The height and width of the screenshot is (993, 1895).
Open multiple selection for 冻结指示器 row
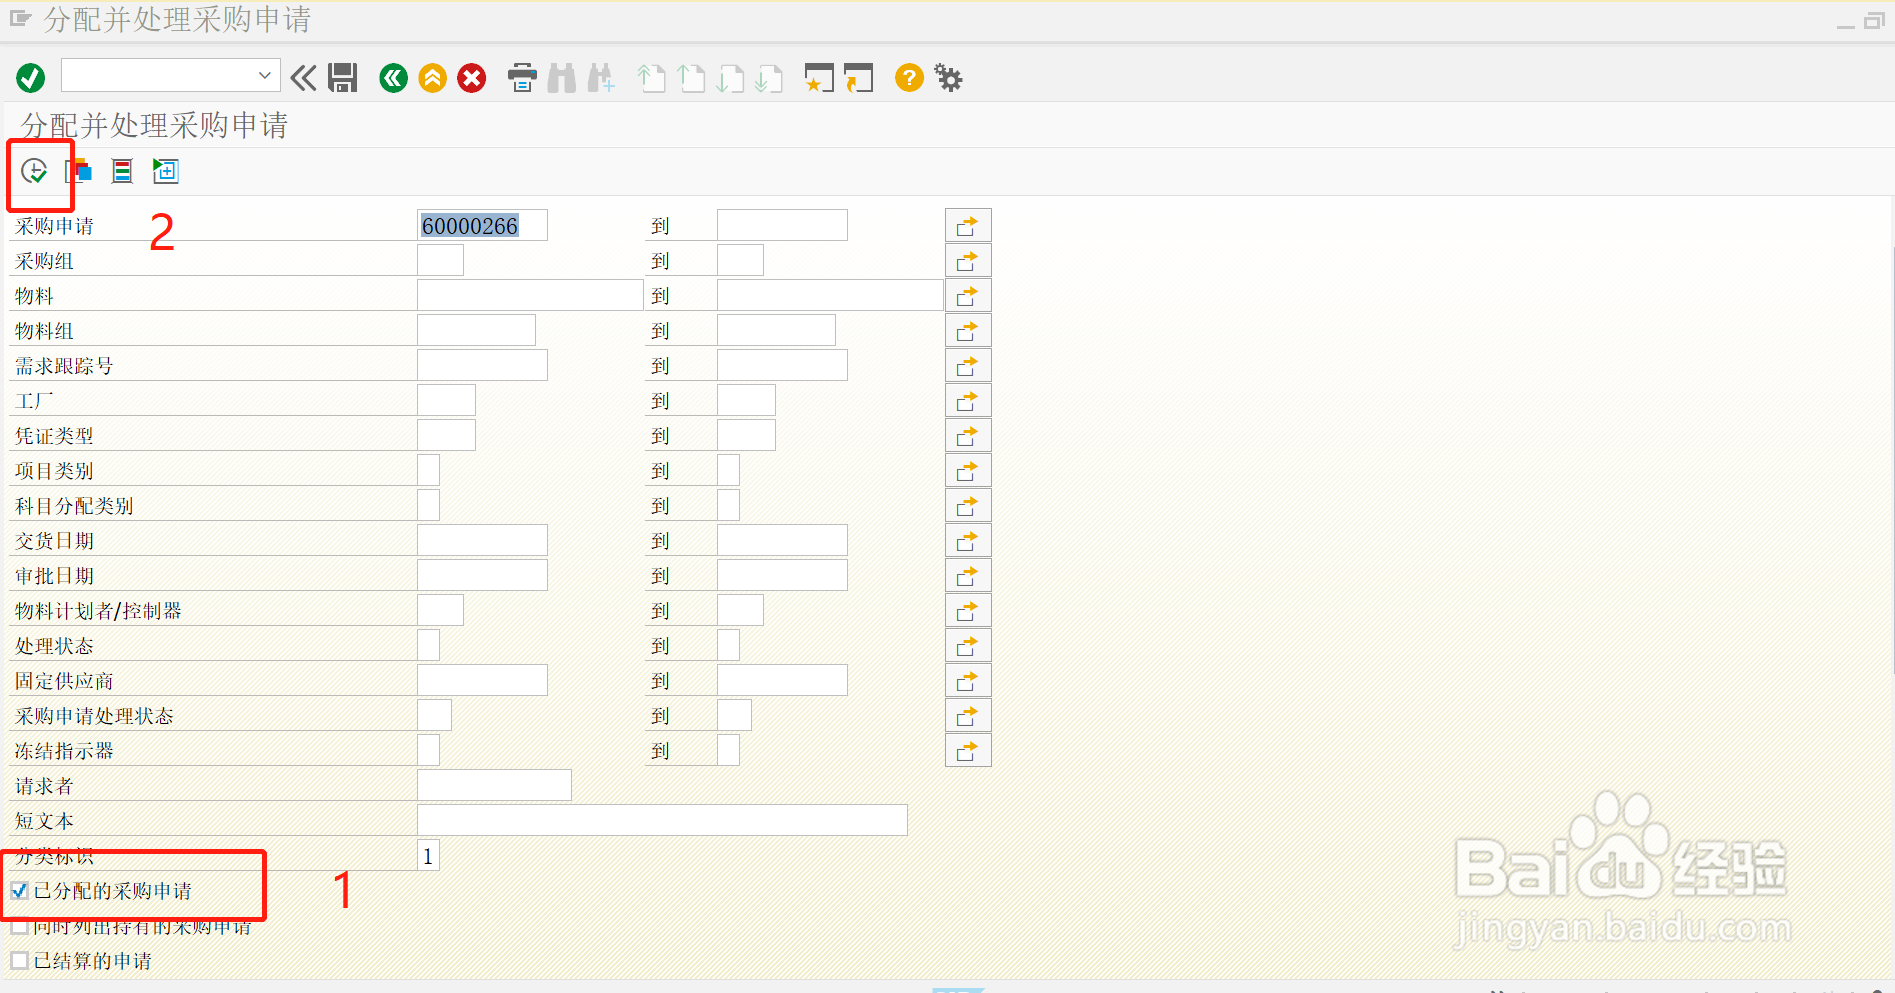pyautogui.click(x=968, y=751)
